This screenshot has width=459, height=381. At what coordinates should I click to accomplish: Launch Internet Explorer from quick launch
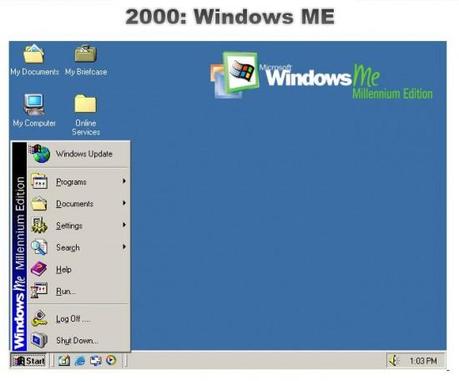[x=80, y=361]
